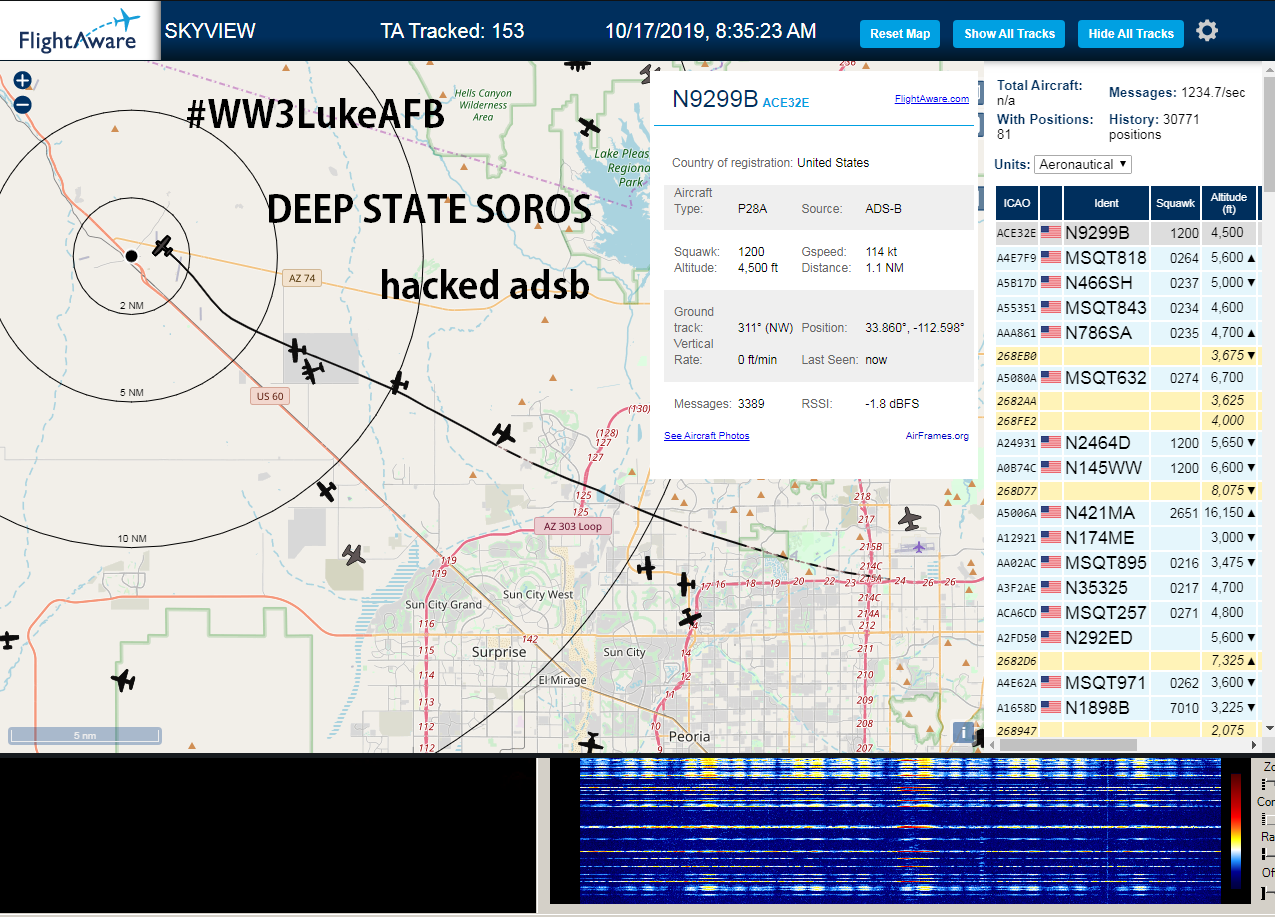Select the unidentified 268D77 row

coord(1127,491)
